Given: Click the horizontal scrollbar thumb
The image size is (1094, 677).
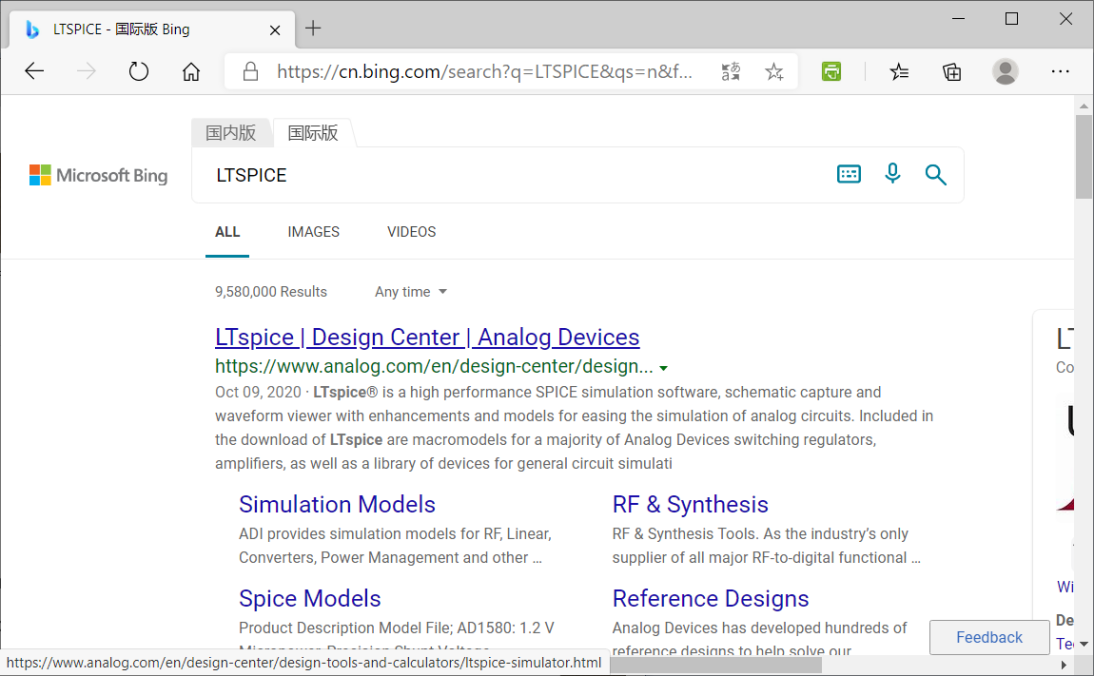Looking at the screenshot, I should coord(715,665).
